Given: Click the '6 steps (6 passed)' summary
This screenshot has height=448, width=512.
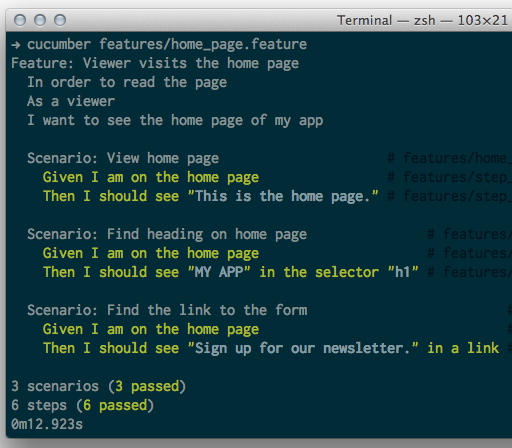Looking at the screenshot, I should (83, 405).
